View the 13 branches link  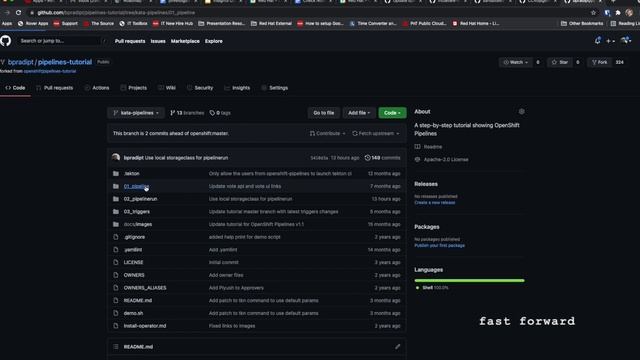[187, 113]
